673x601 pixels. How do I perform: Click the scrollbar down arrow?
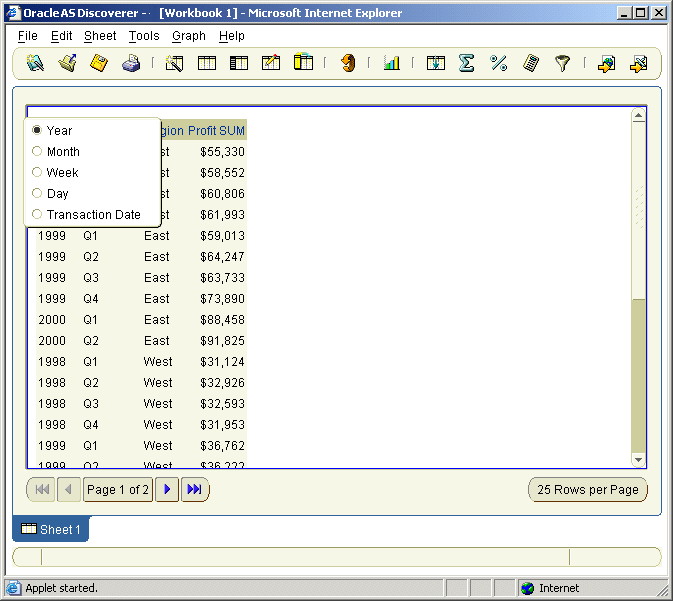(x=639, y=460)
